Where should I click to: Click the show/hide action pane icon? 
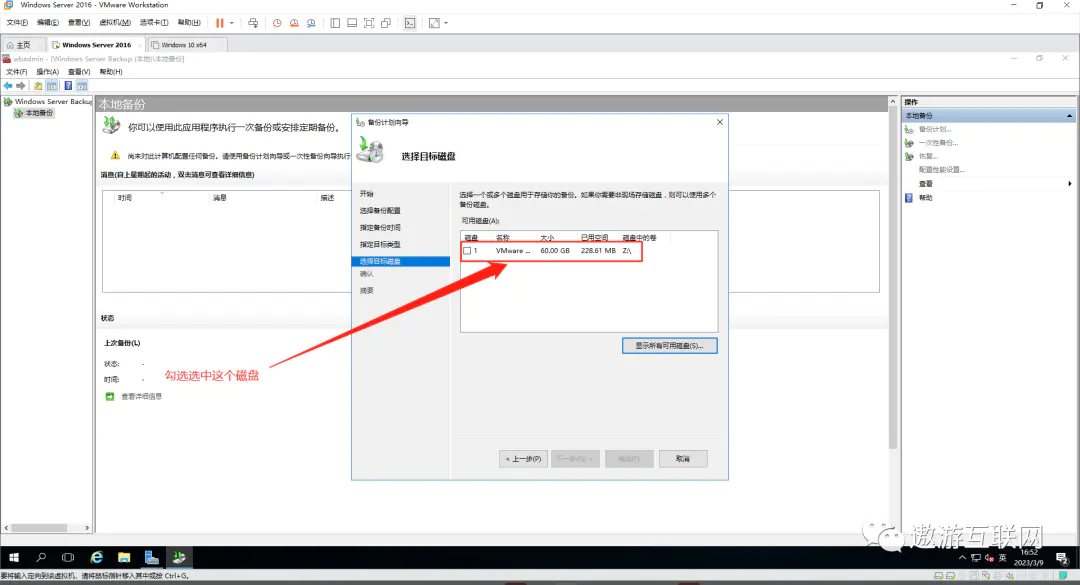click(x=82, y=86)
